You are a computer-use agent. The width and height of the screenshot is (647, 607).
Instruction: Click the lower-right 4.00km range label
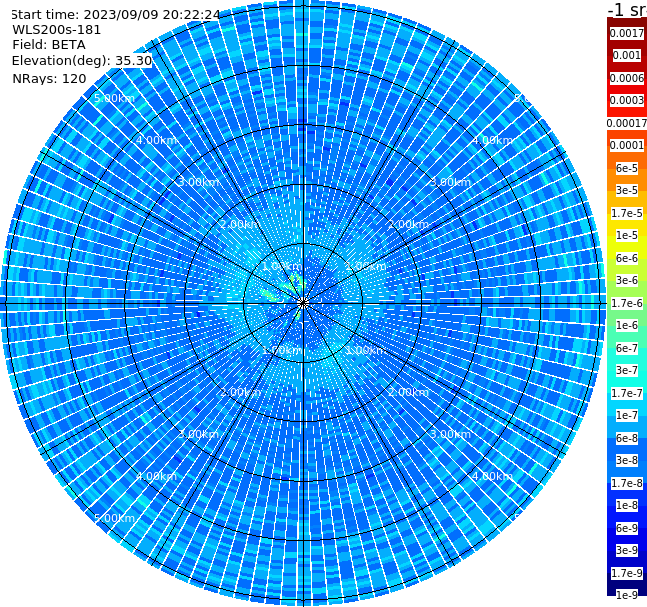pos(492,476)
